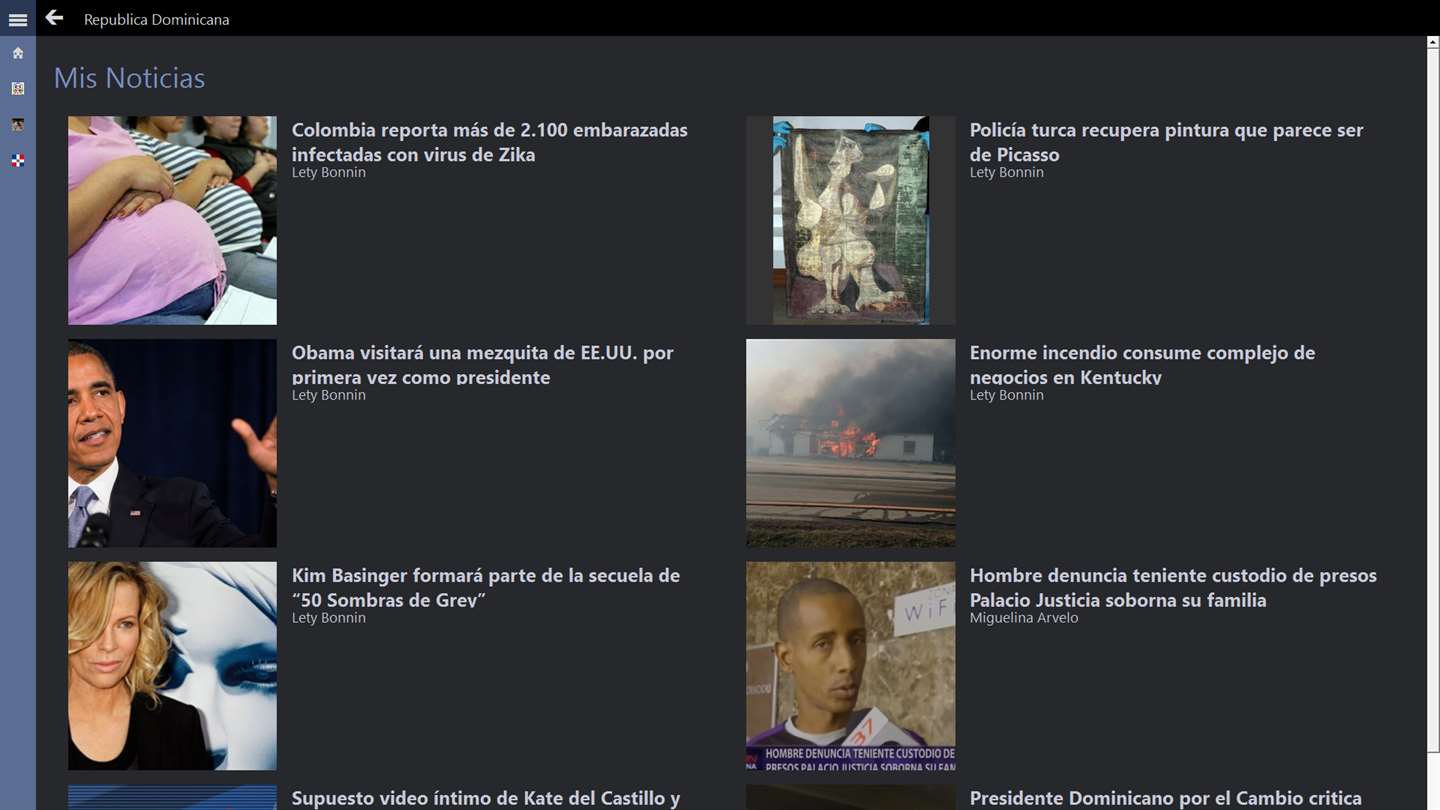This screenshot has height=810, width=1440.
Task: Open the Hombre denuncia teniente custodio headline
Action: click(1173, 588)
